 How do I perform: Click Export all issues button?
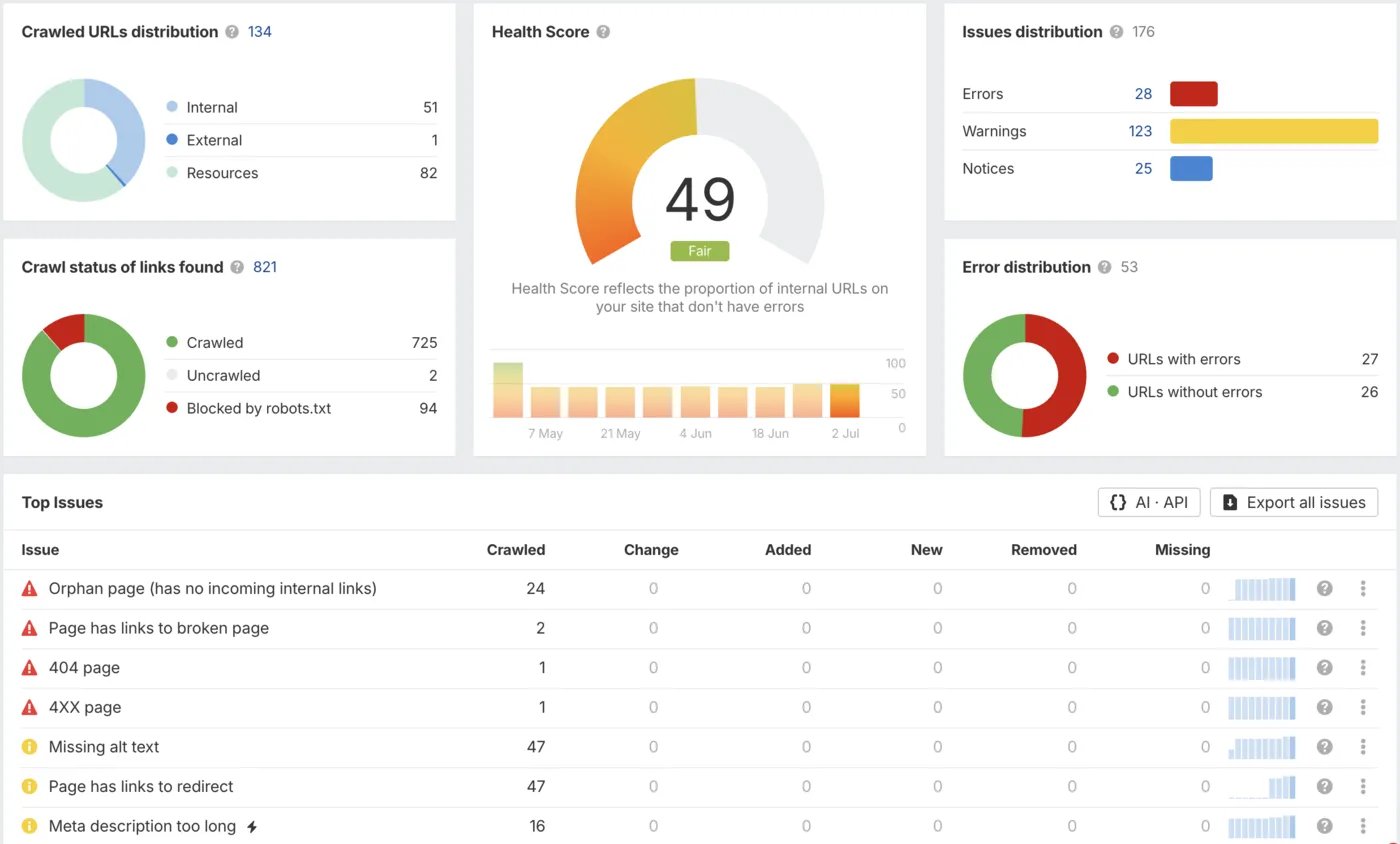(1294, 502)
